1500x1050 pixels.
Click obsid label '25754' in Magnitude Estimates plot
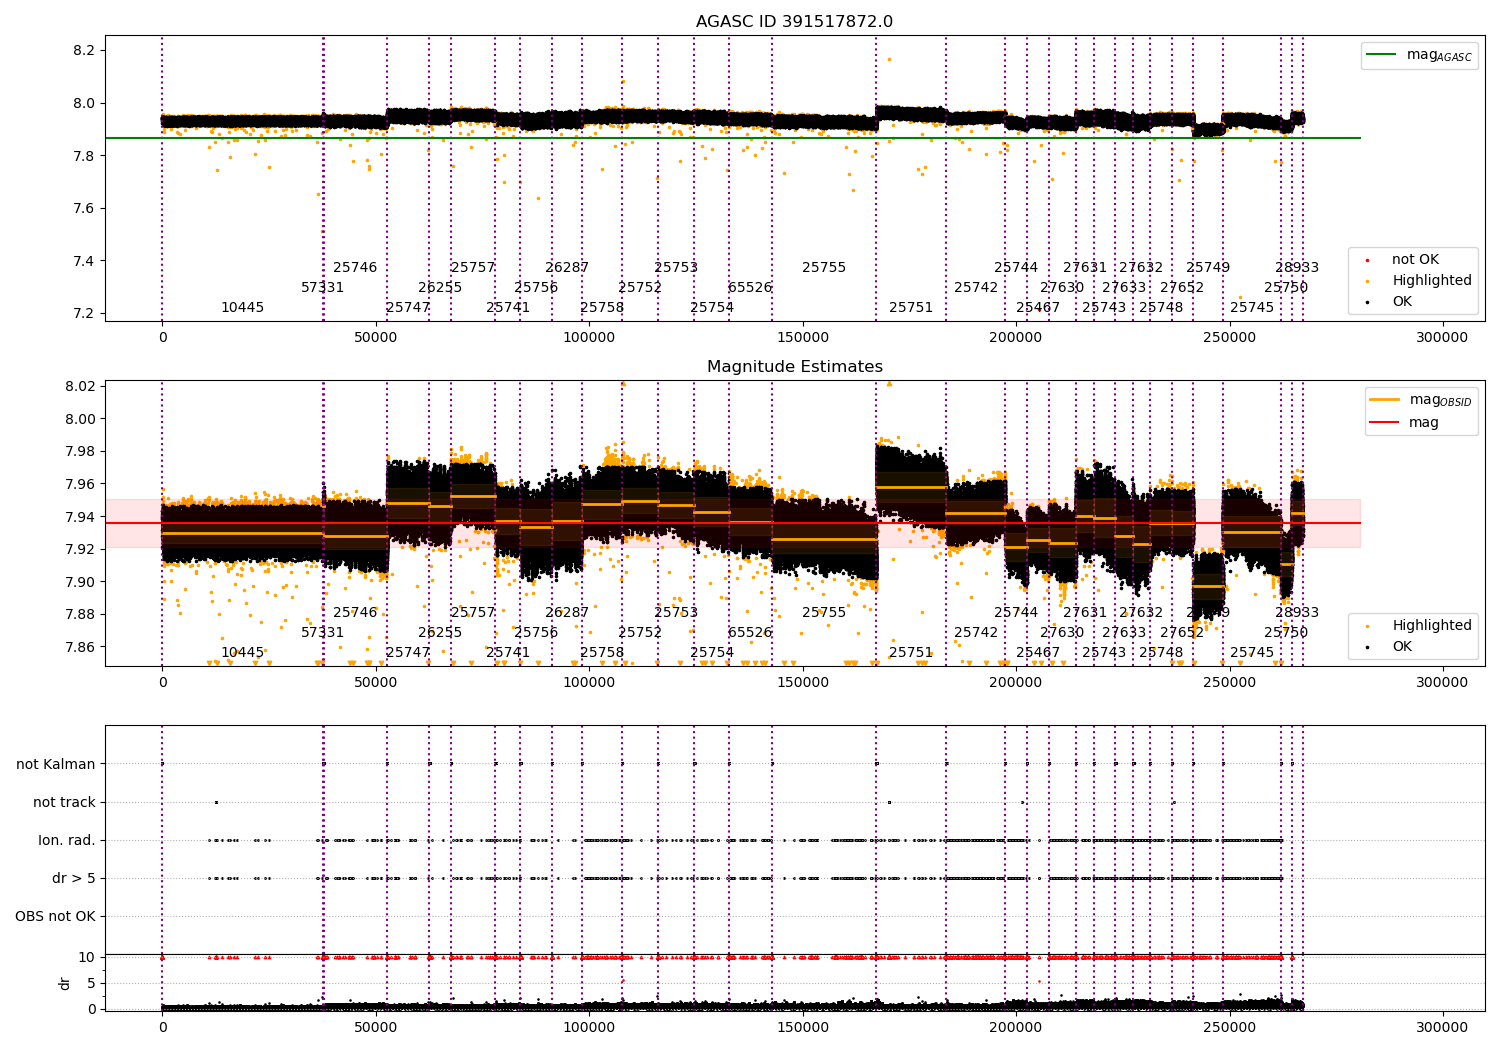click(712, 653)
